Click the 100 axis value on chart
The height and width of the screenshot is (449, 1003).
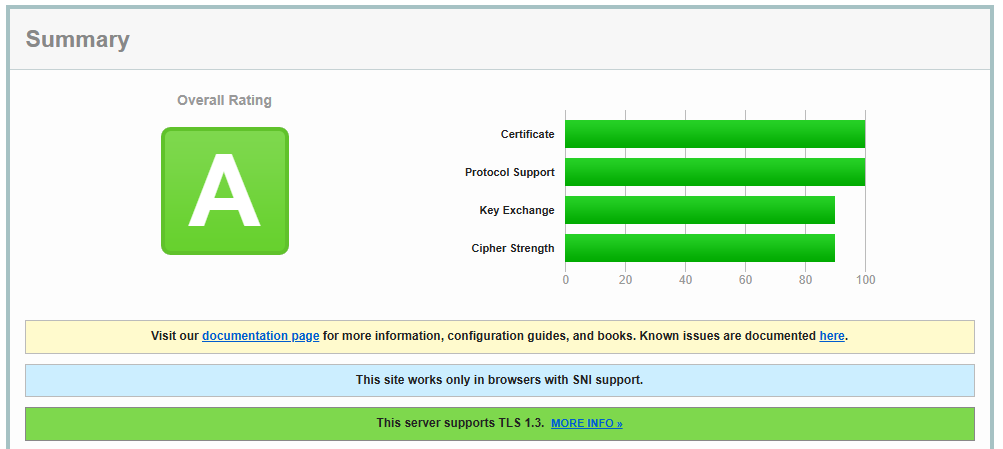pos(865,280)
